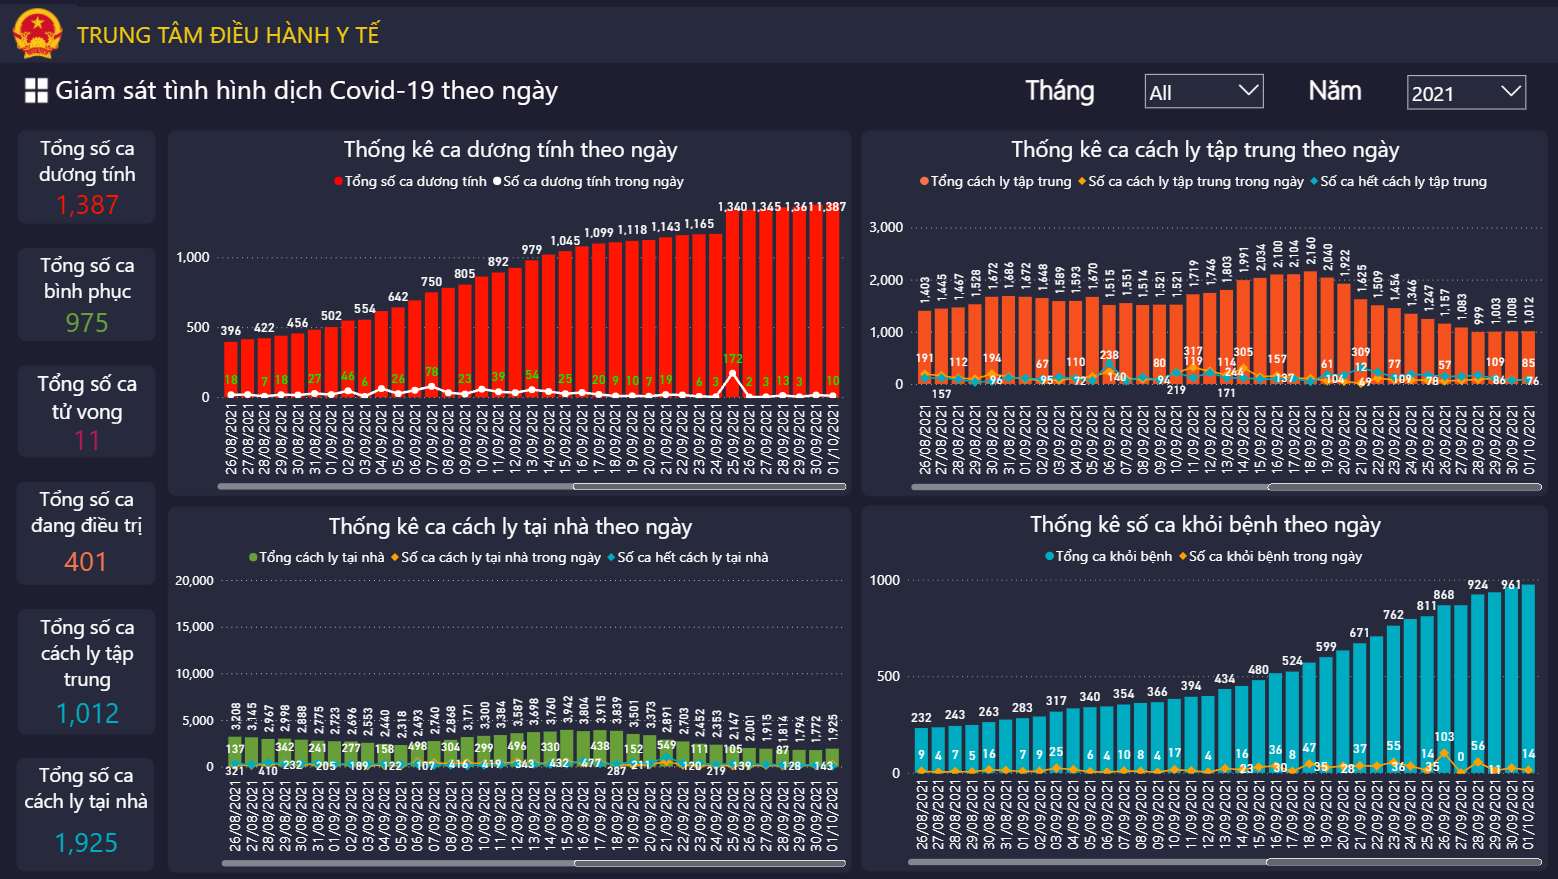Select the 'Tổng số ca bình phục' card
Image resolution: width=1558 pixels, height=879 pixels.
coord(87,294)
